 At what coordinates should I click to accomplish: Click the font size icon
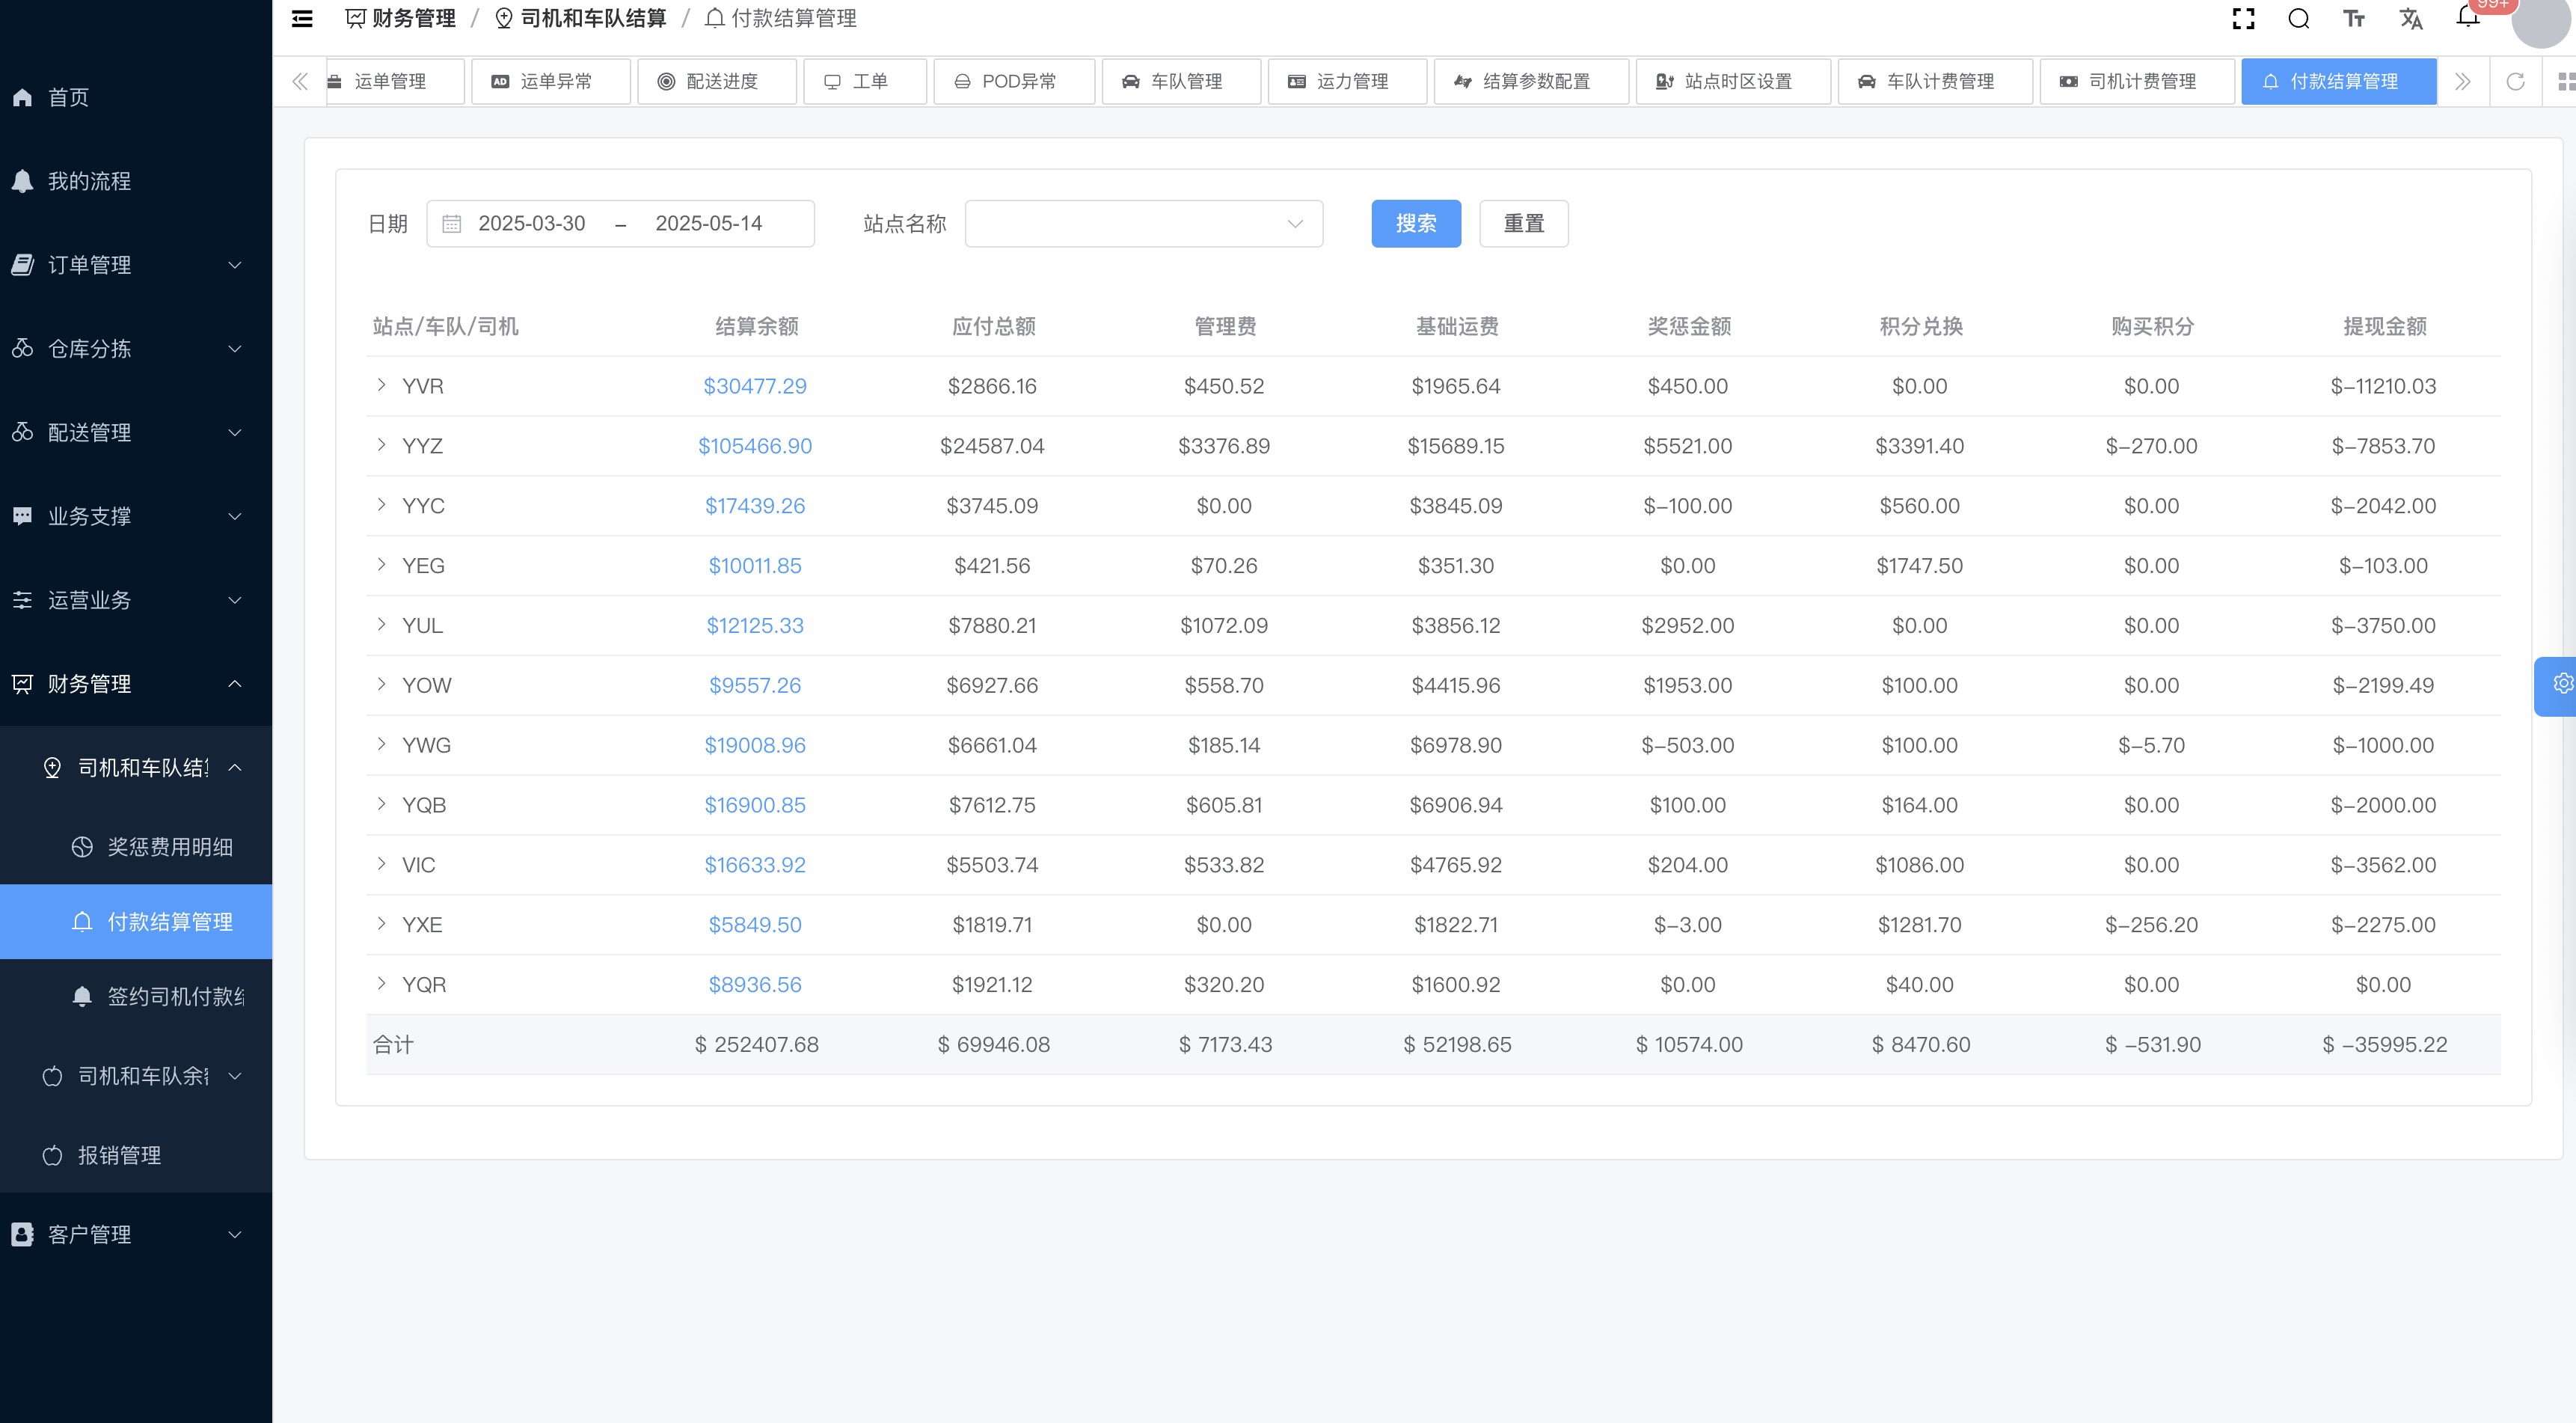tap(2354, 19)
